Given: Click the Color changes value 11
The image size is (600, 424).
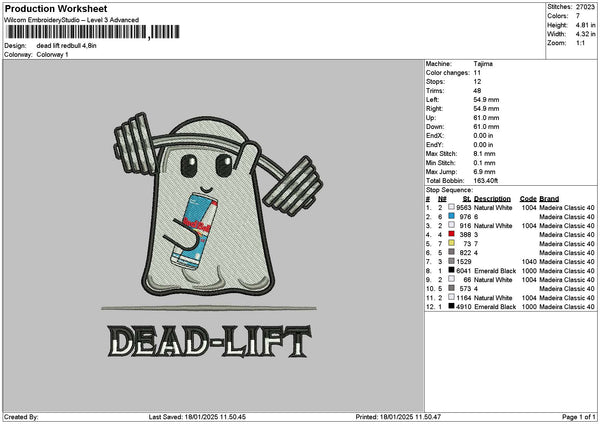Looking at the screenshot, I should 477,73.
